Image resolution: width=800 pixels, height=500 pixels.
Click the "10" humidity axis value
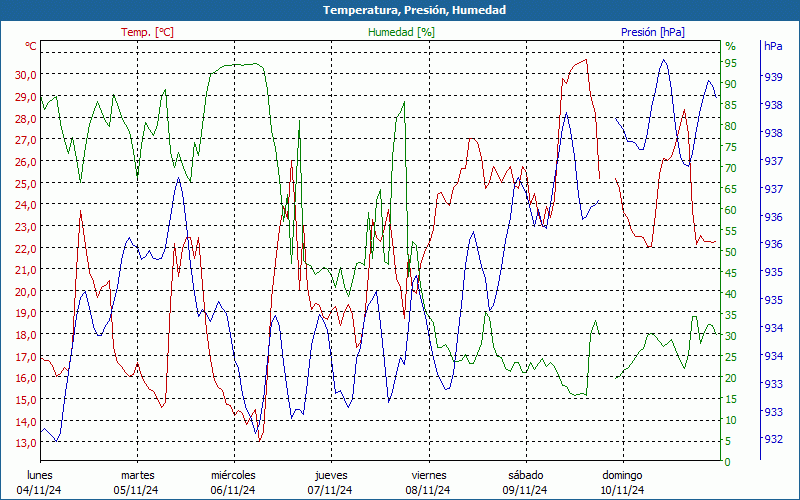pyautogui.click(x=731, y=420)
